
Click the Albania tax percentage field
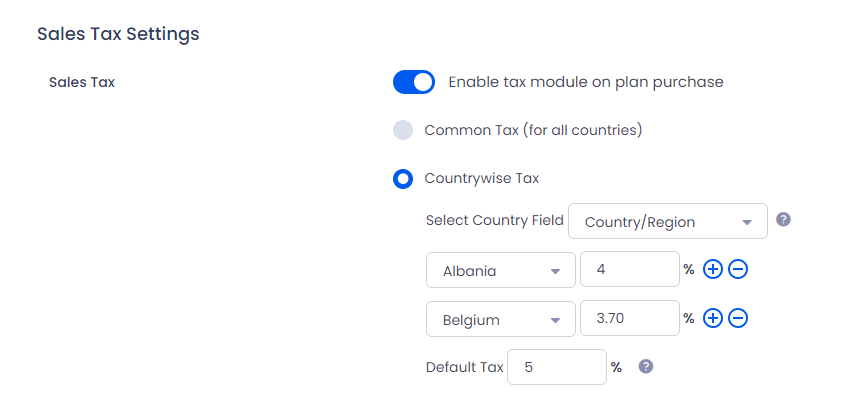coord(629,269)
